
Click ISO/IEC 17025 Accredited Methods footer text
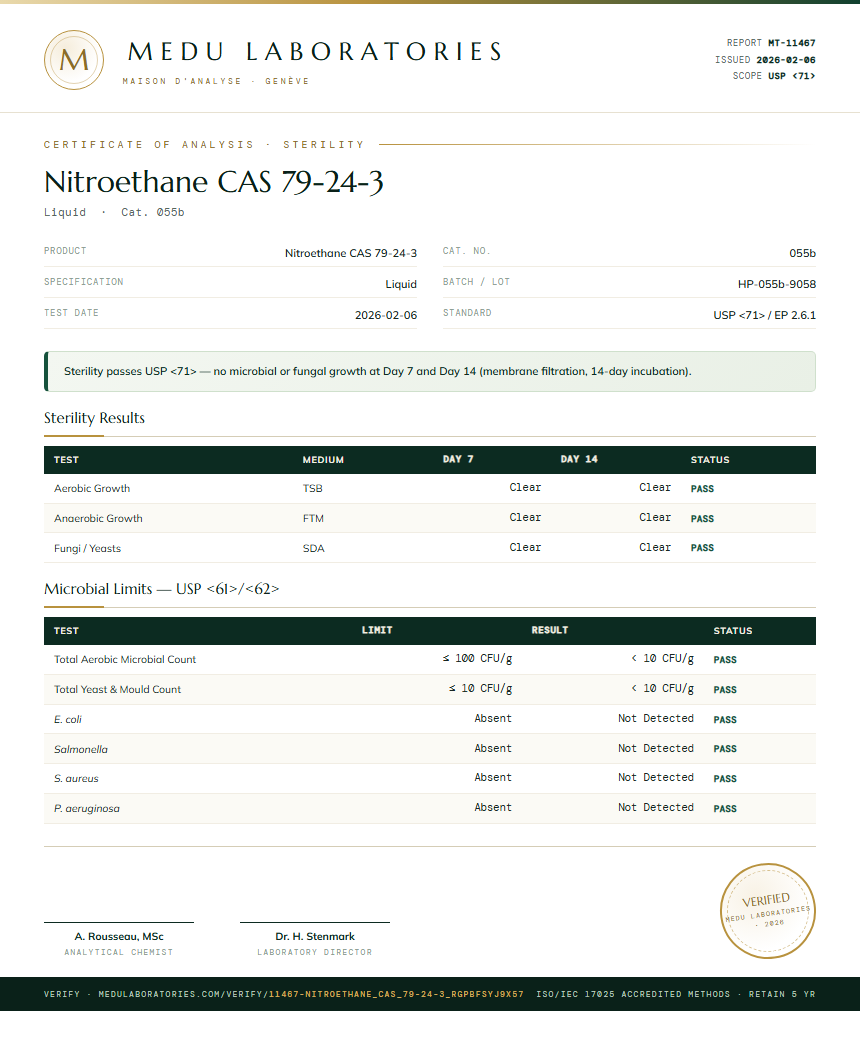[633, 994]
